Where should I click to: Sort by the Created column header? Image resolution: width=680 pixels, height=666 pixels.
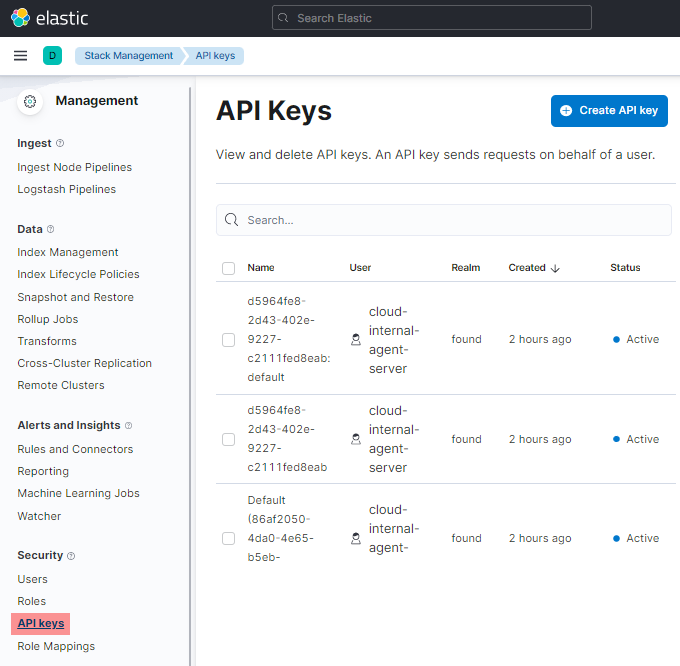tap(533, 268)
